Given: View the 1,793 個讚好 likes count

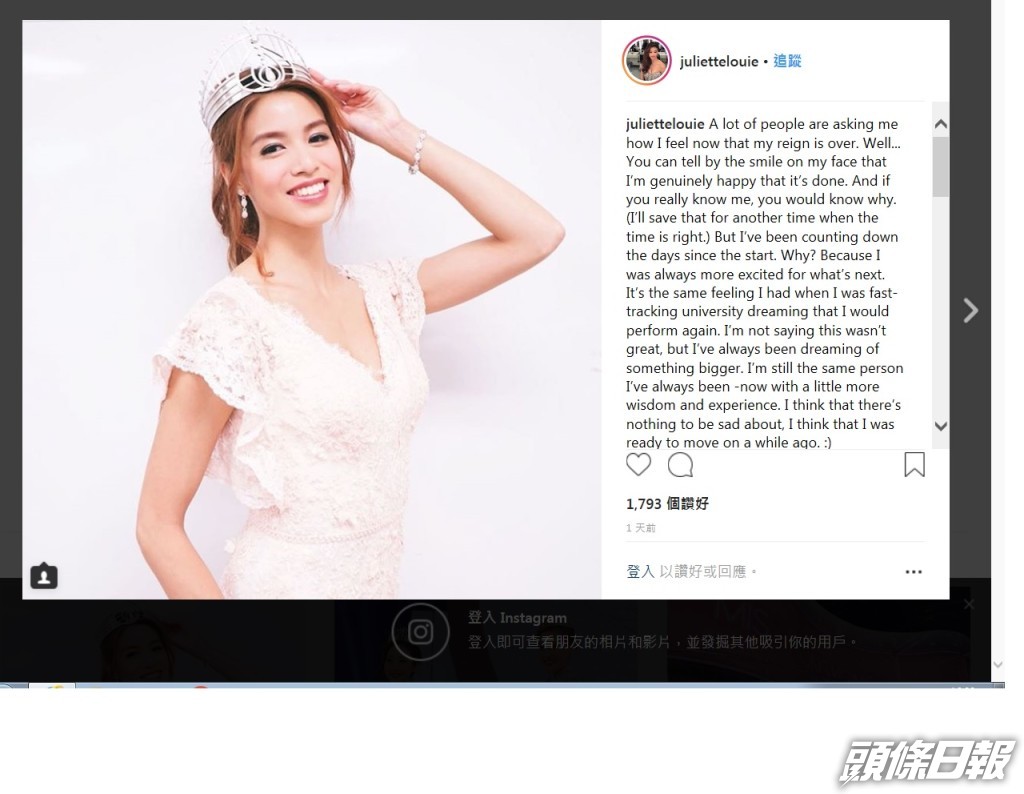Looking at the screenshot, I should tap(667, 503).
